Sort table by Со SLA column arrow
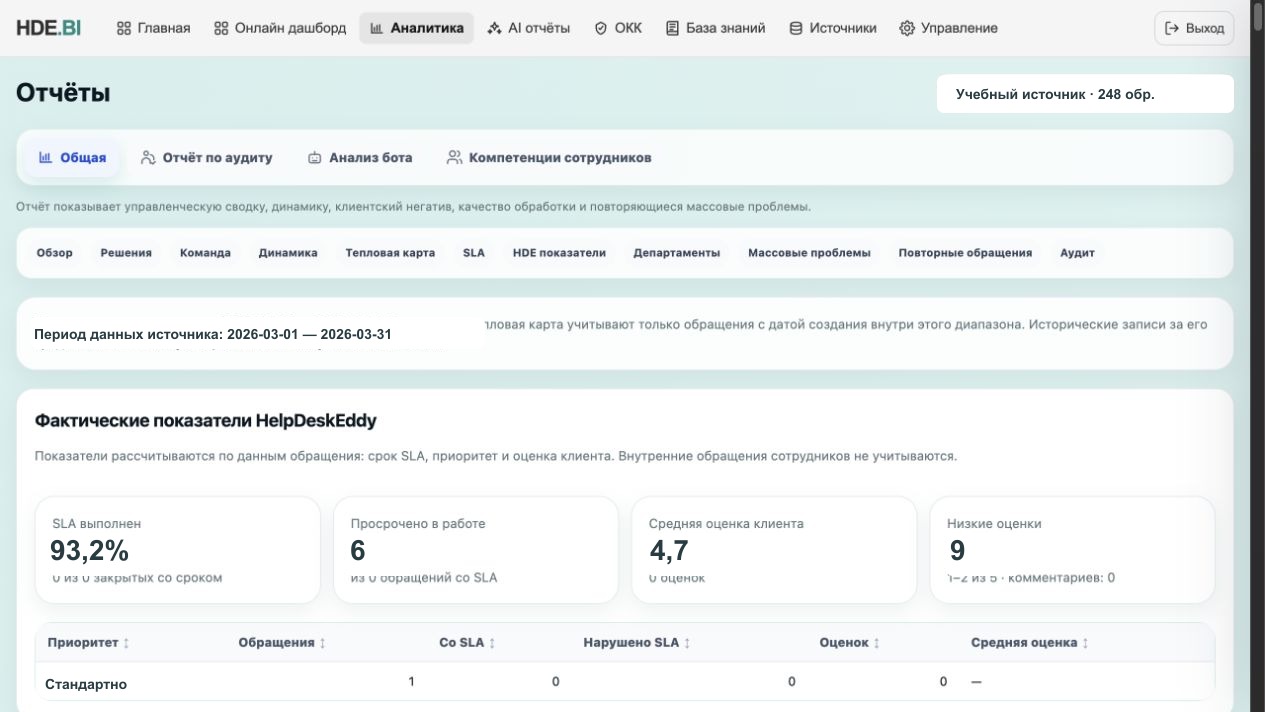Viewport: 1265px width, 712px height. click(492, 643)
